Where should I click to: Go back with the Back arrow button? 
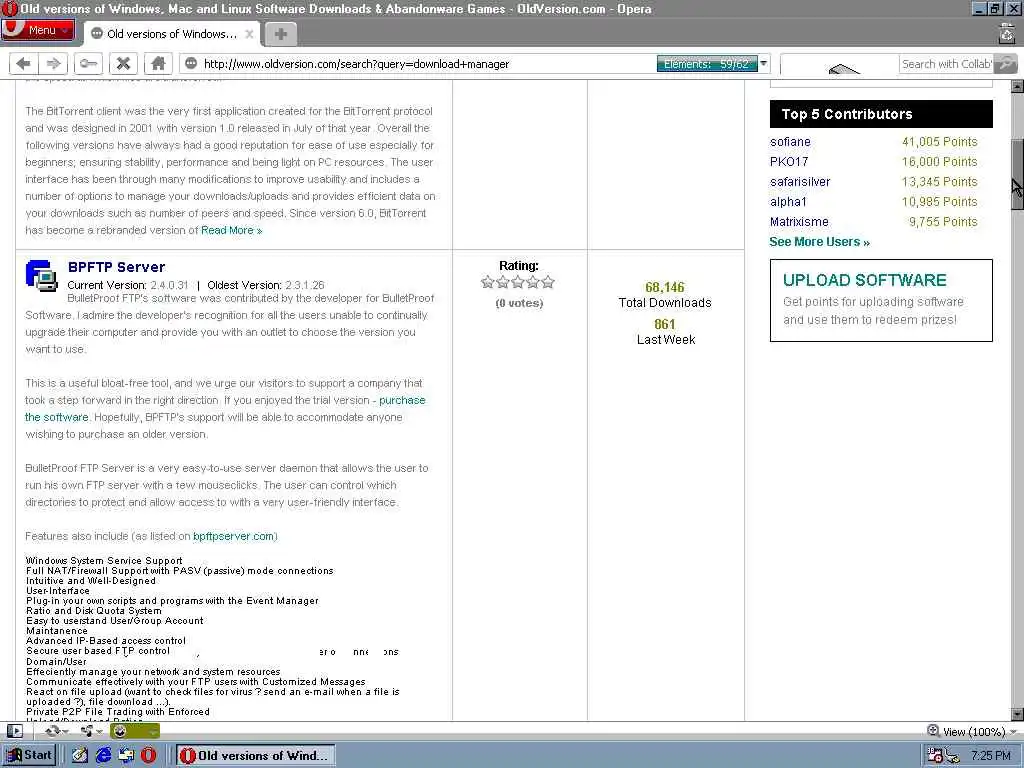click(x=24, y=63)
